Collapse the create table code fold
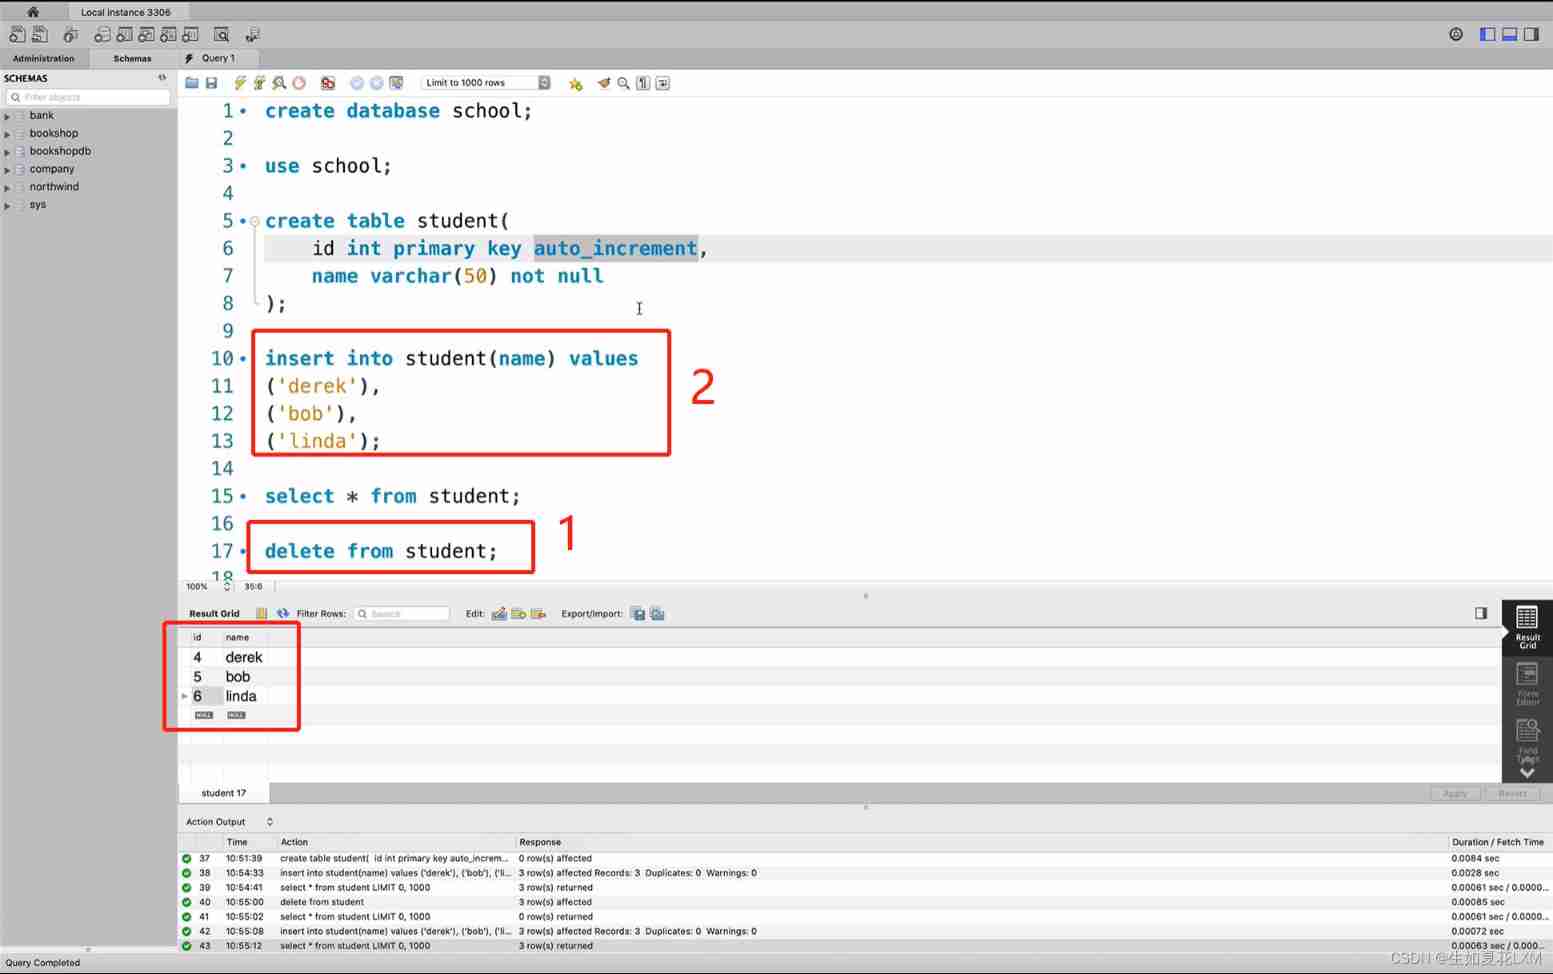 point(255,221)
